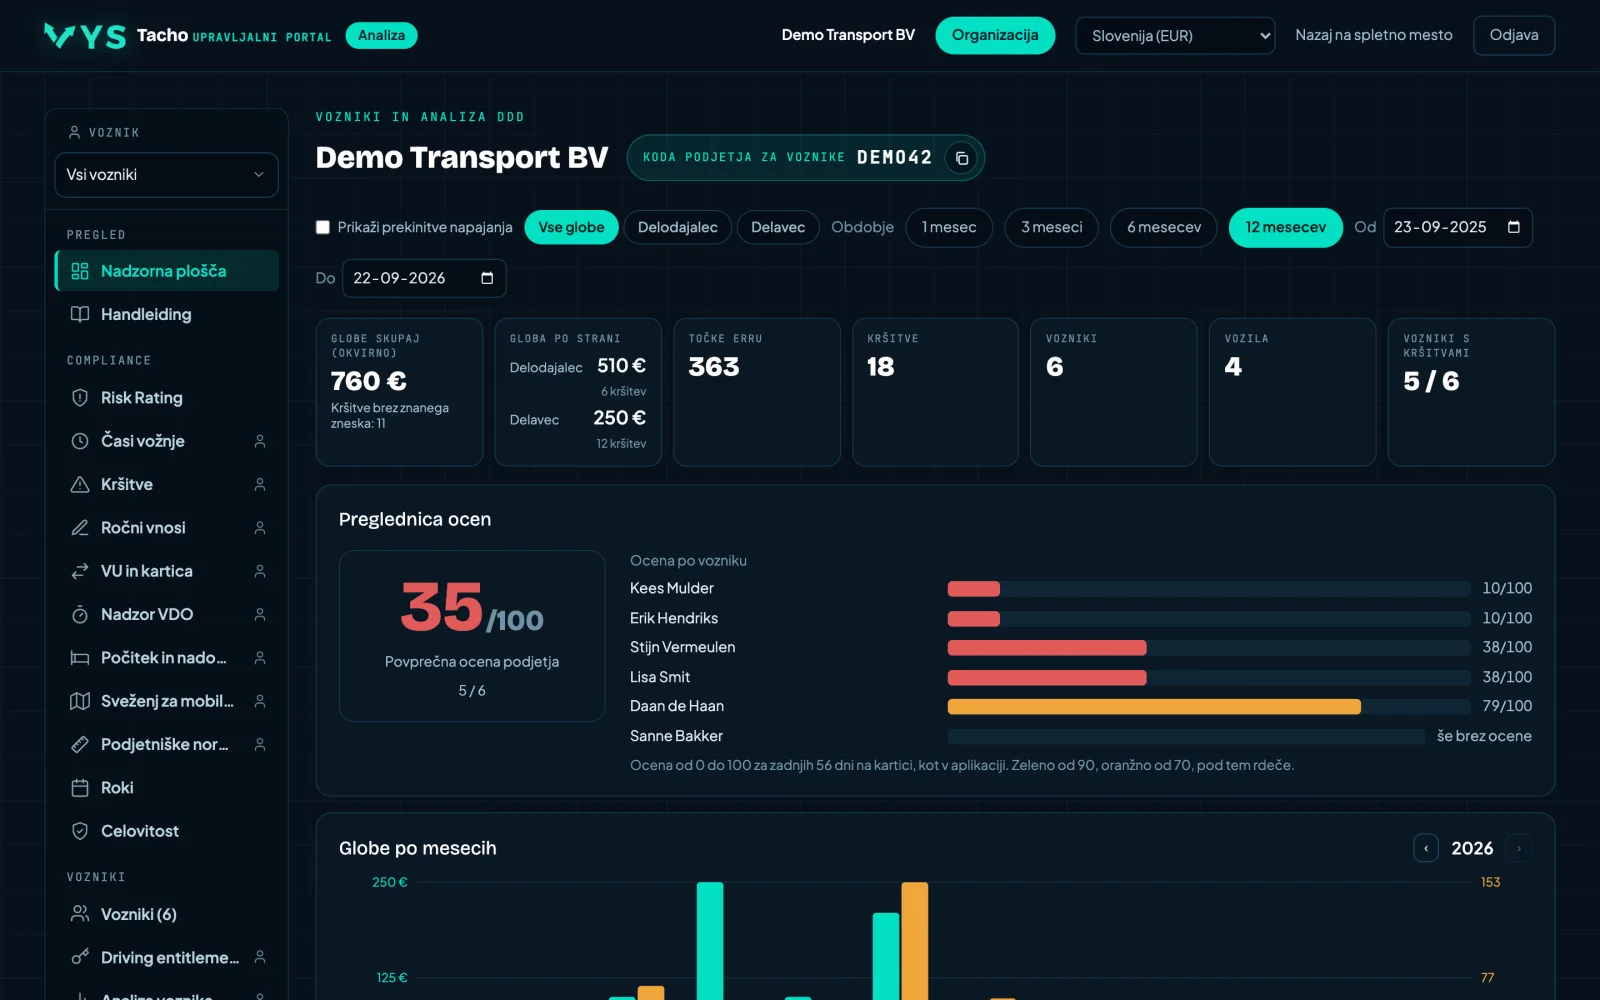1600x1000 pixels.
Task: Set period to 6 mesecev
Action: [1164, 227]
